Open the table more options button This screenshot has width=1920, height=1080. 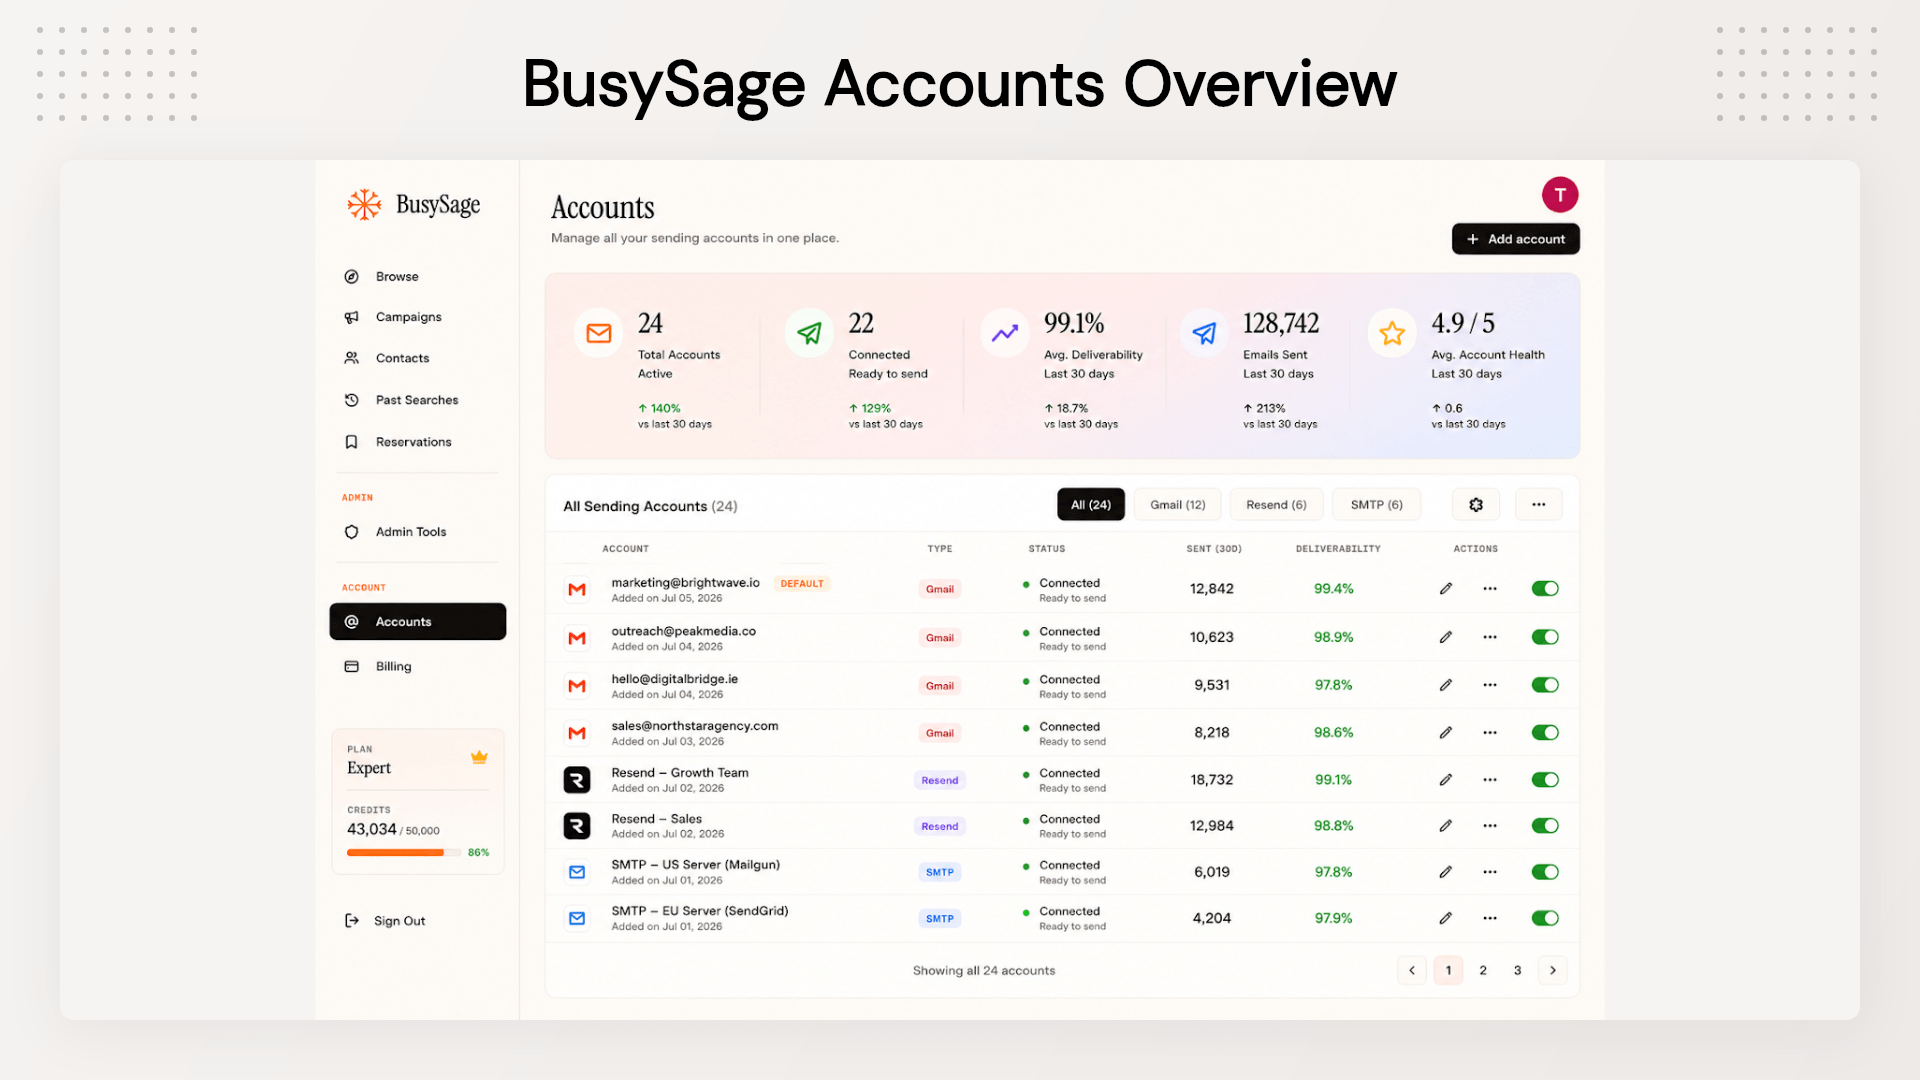point(1539,505)
